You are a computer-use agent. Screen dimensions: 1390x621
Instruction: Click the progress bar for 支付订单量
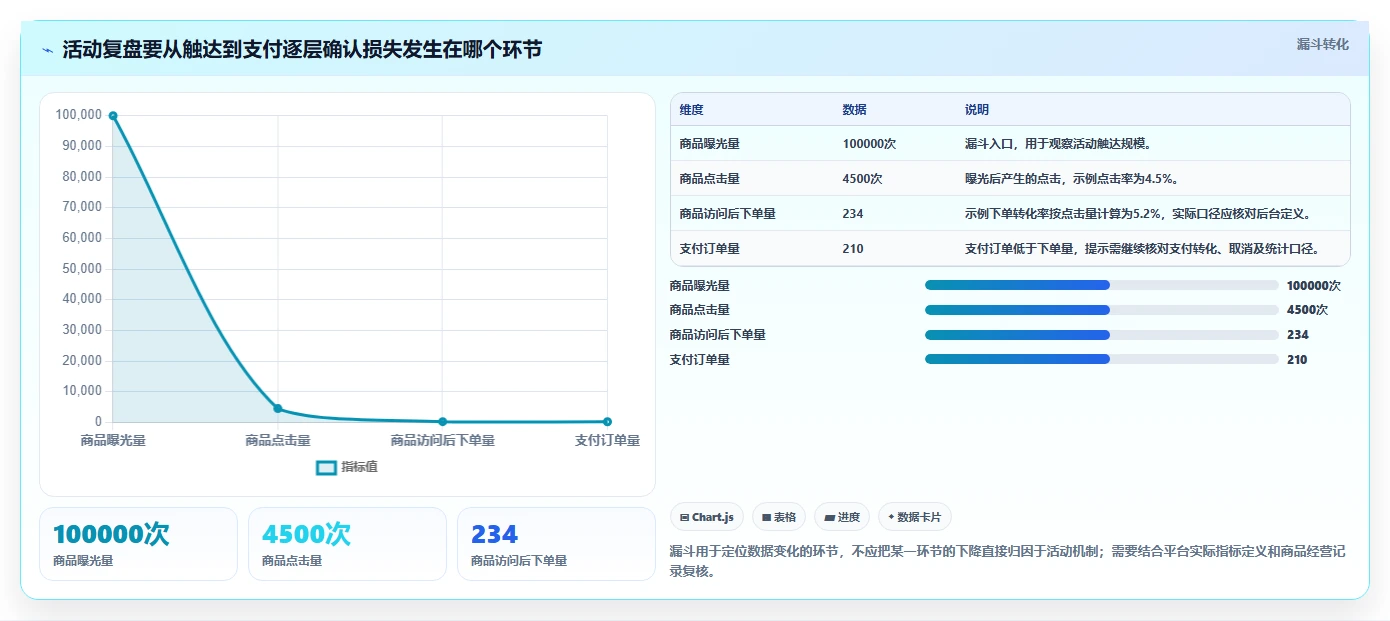coord(1102,359)
